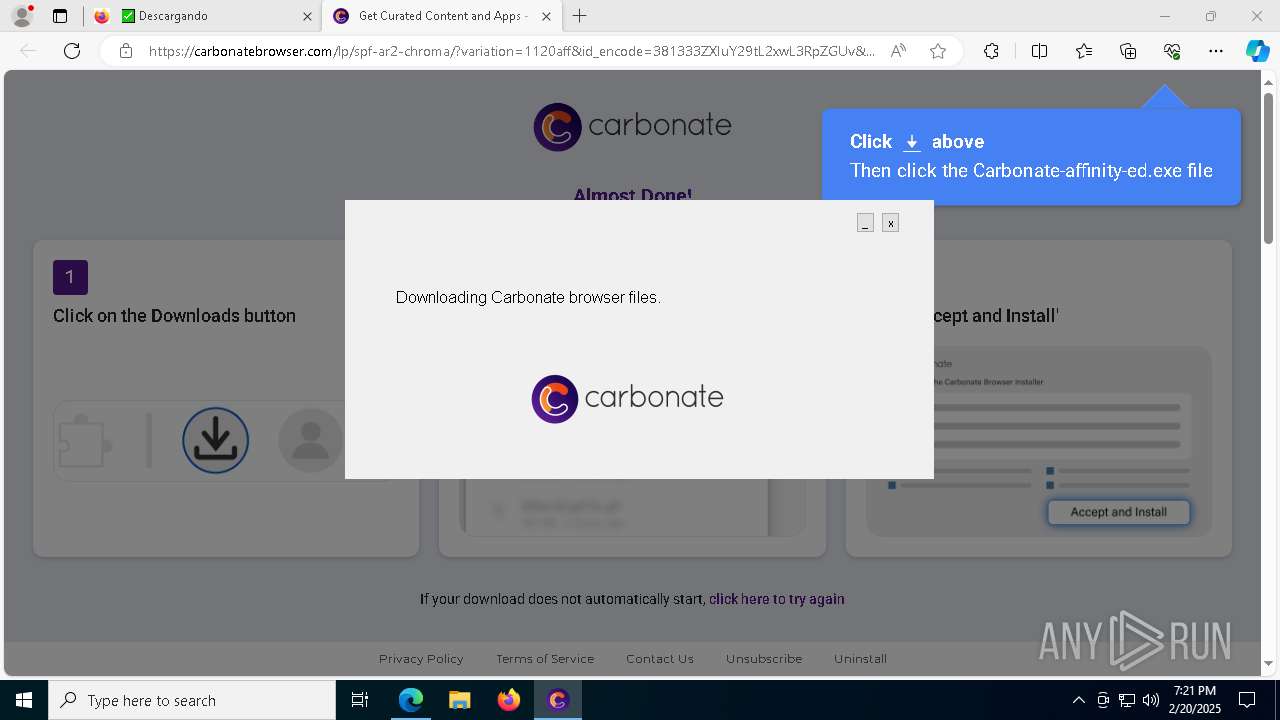Open the Unsubscribe link
The width and height of the screenshot is (1280, 720).
coord(764,659)
